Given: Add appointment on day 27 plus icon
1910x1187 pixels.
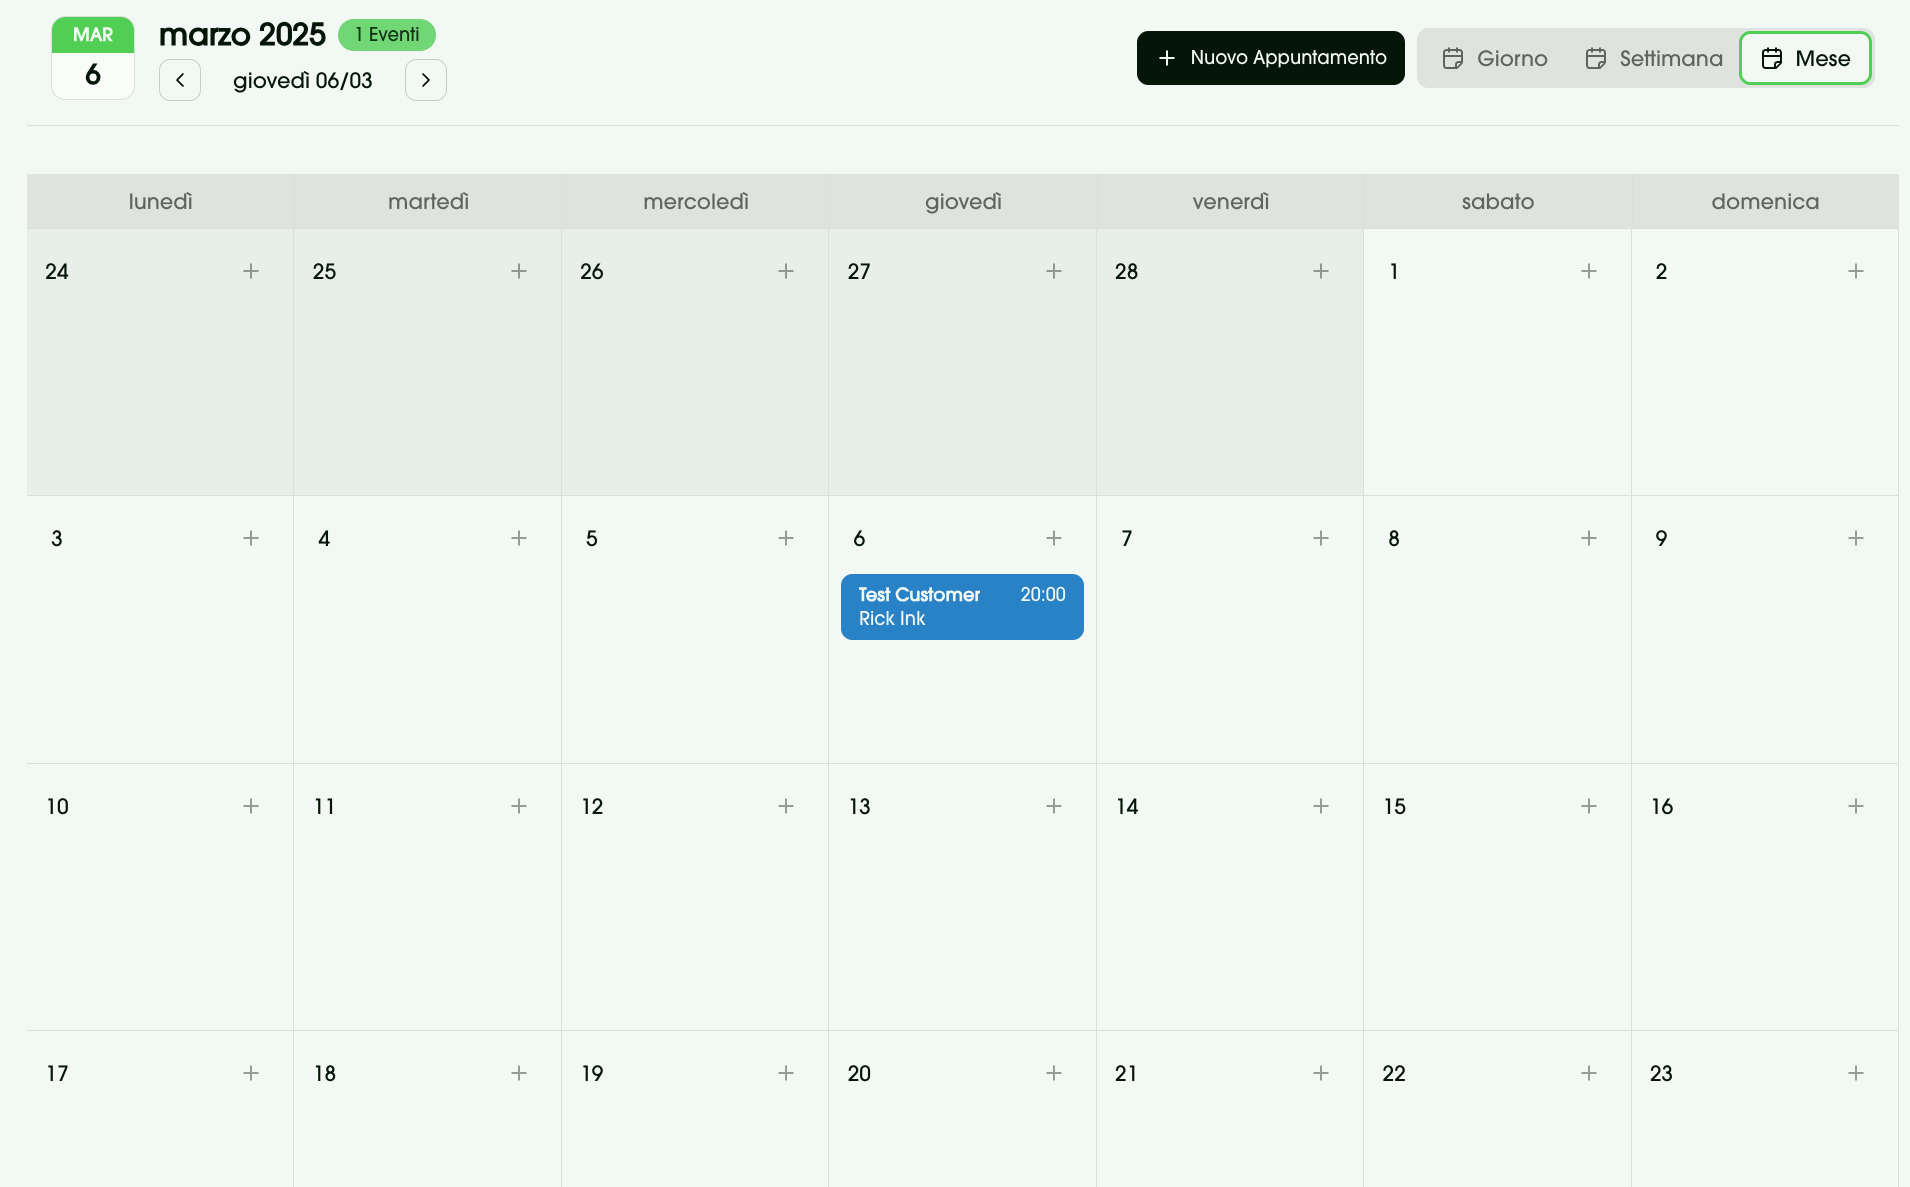Looking at the screenshot, I should click(1054, 271).
